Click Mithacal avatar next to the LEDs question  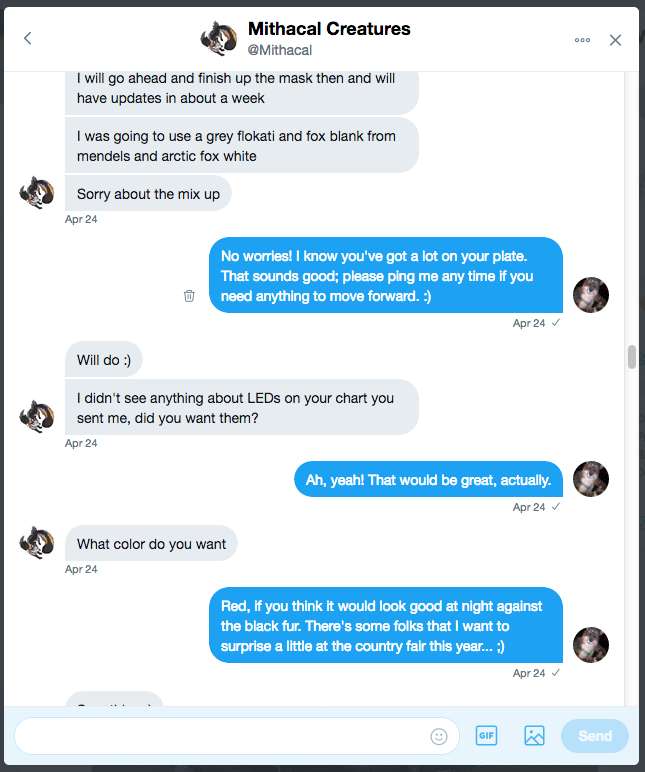point(37,415)
